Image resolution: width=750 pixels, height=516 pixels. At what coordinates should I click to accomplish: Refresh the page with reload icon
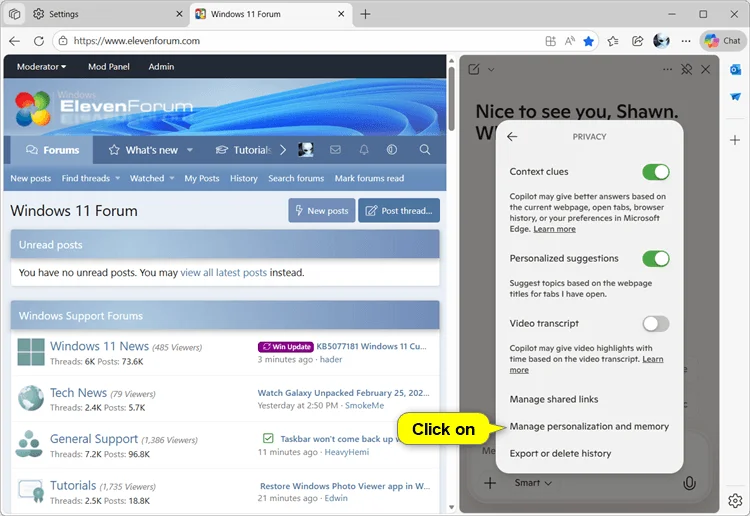pyautogui.click(x=39, y=41)
